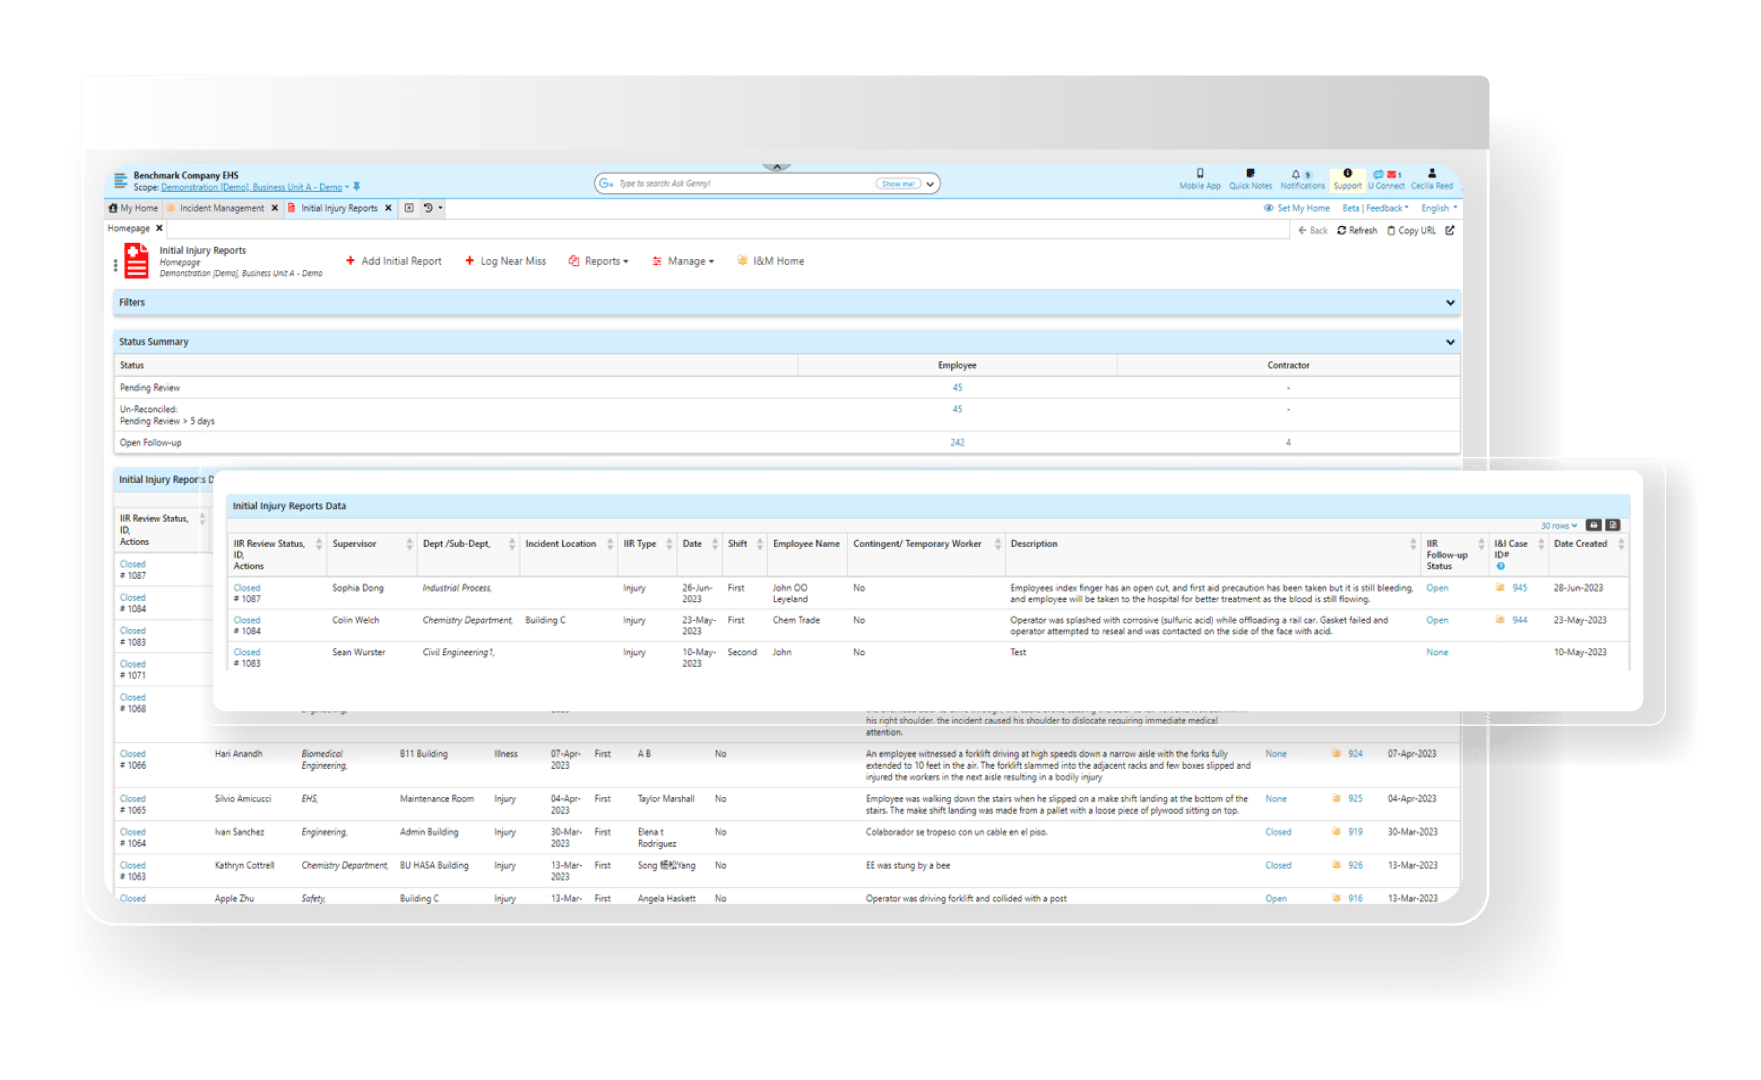The height and width of the screenshot is (1080, 1761).
Task: Open the Support info icon
Action: (1347, 179)
